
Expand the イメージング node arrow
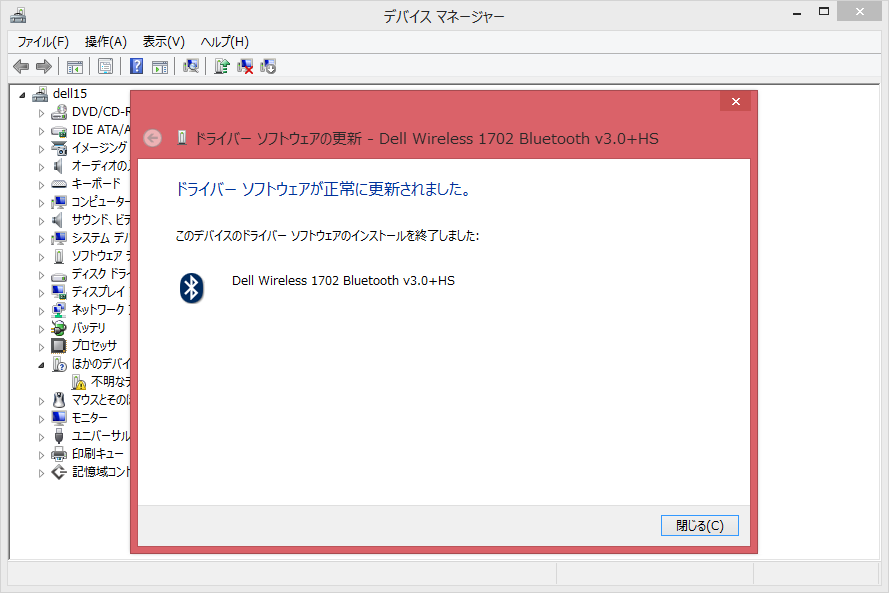pos(41,149)
